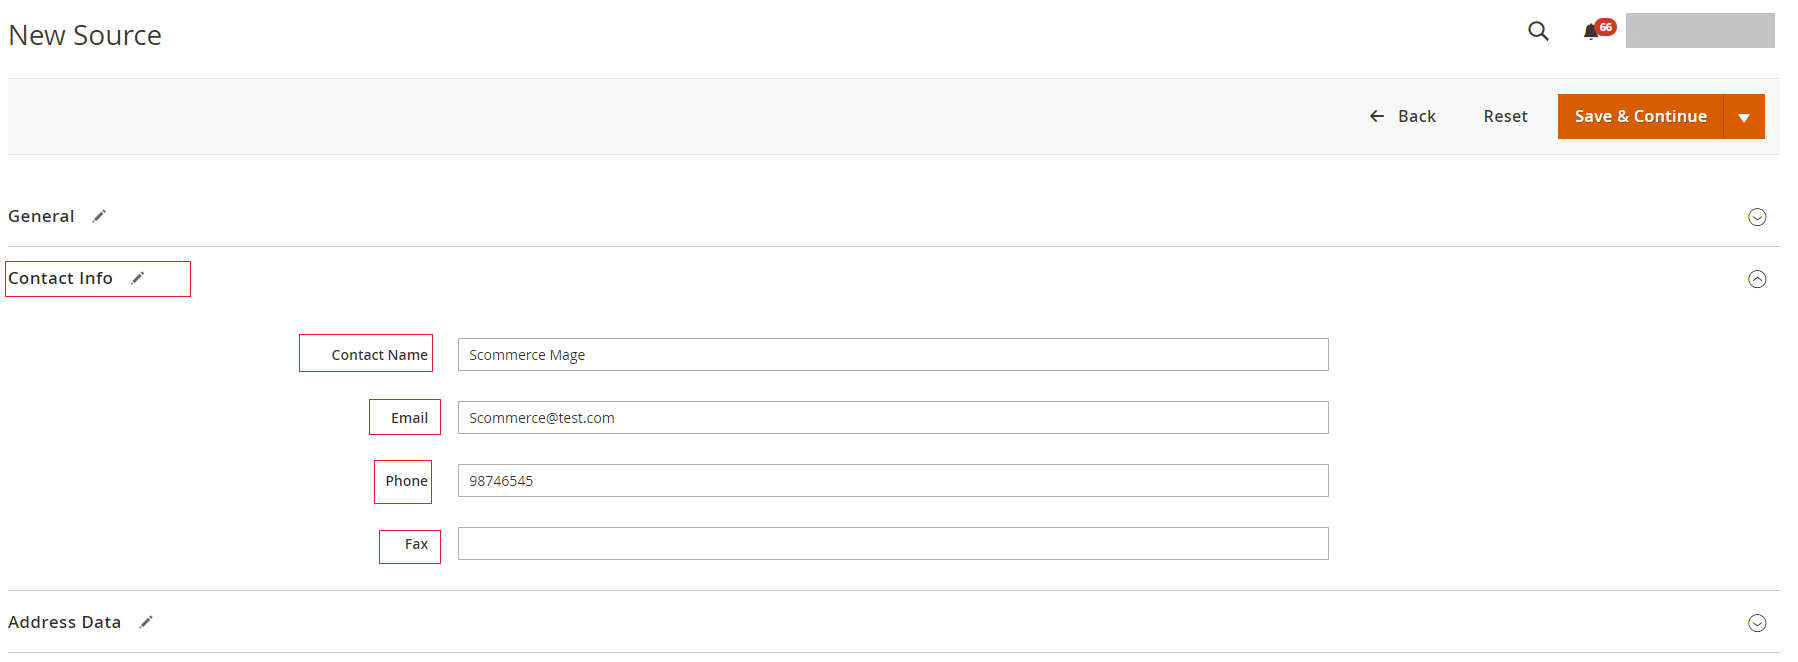
Task: Click the pencil icon beside Address Data
Action: tap(146, 622)
